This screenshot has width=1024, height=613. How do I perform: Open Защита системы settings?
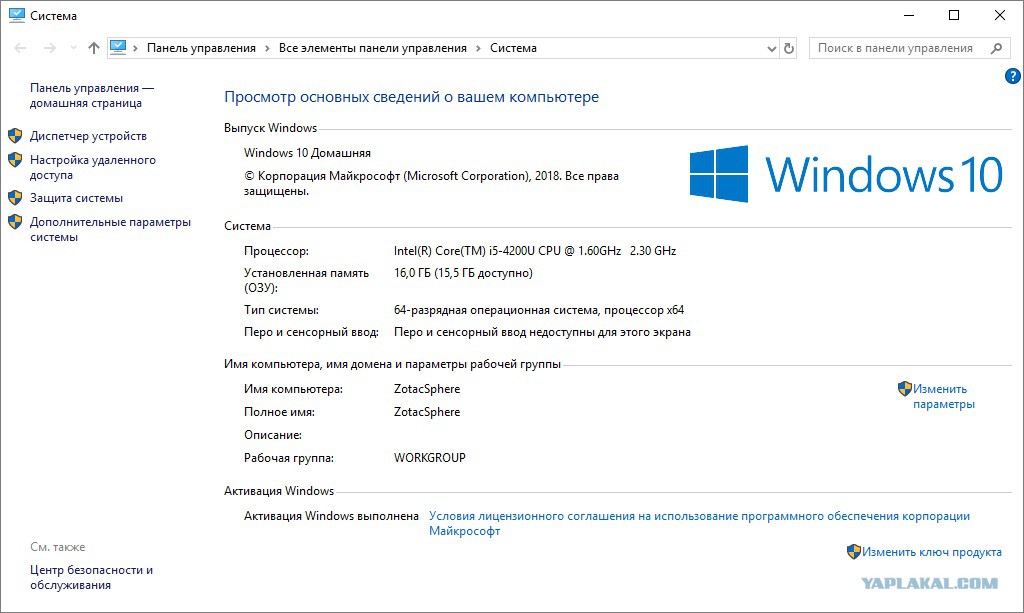(76, 198)
